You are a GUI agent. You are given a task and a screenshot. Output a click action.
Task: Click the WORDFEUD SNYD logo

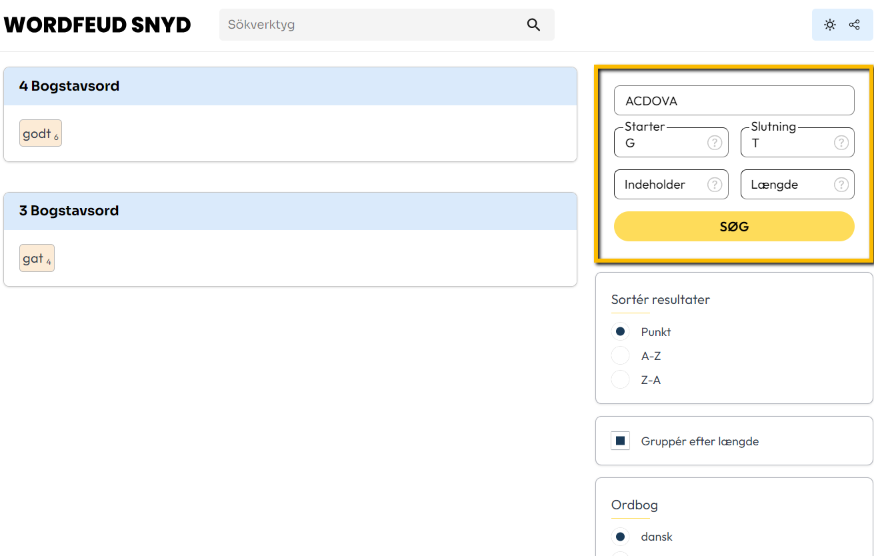98,25
